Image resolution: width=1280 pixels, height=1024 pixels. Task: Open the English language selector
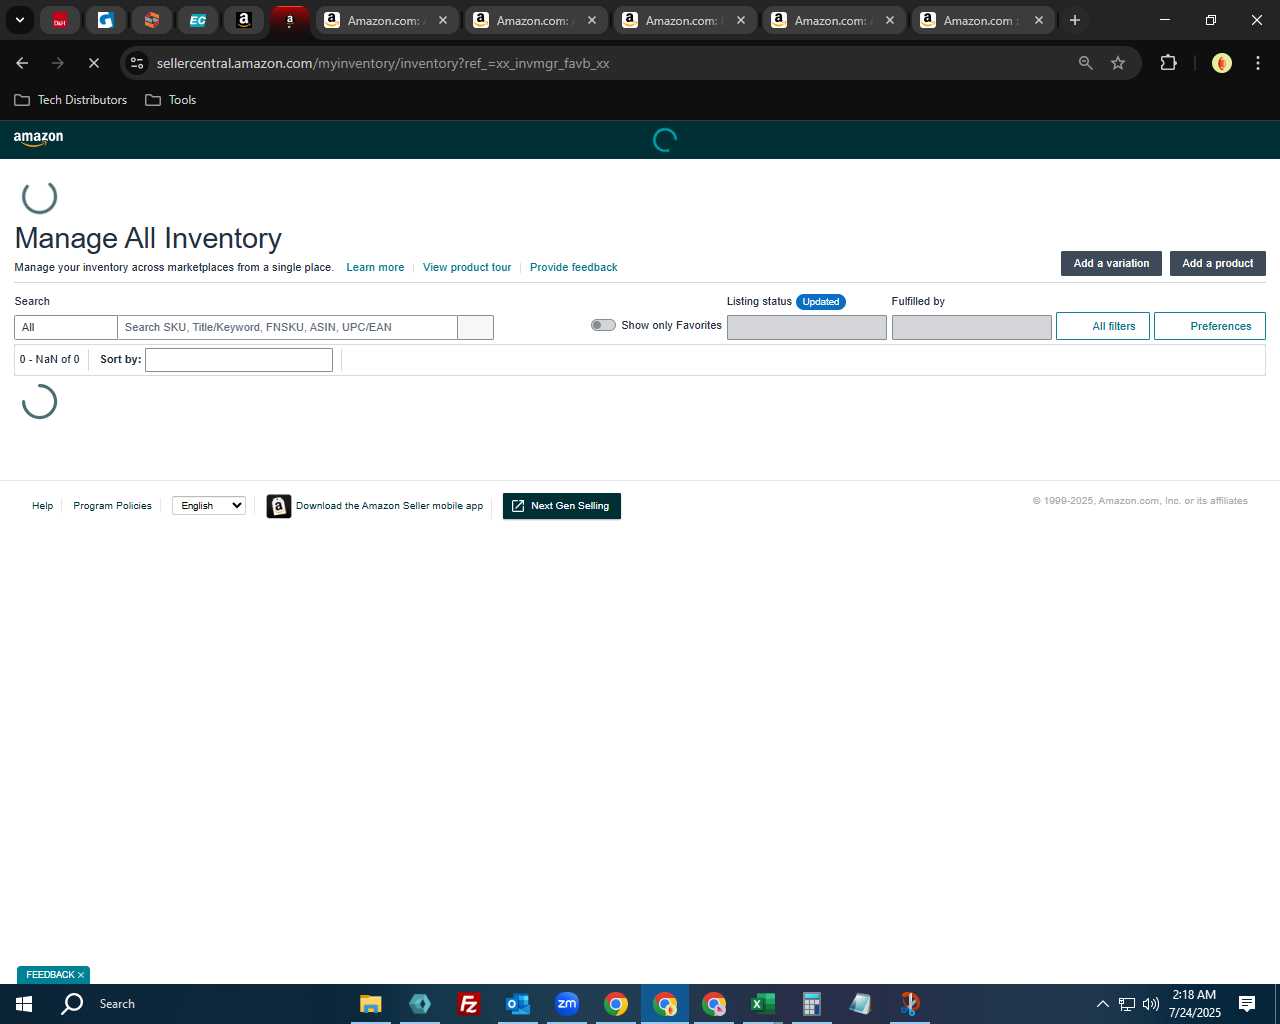(x=209, y=506)
